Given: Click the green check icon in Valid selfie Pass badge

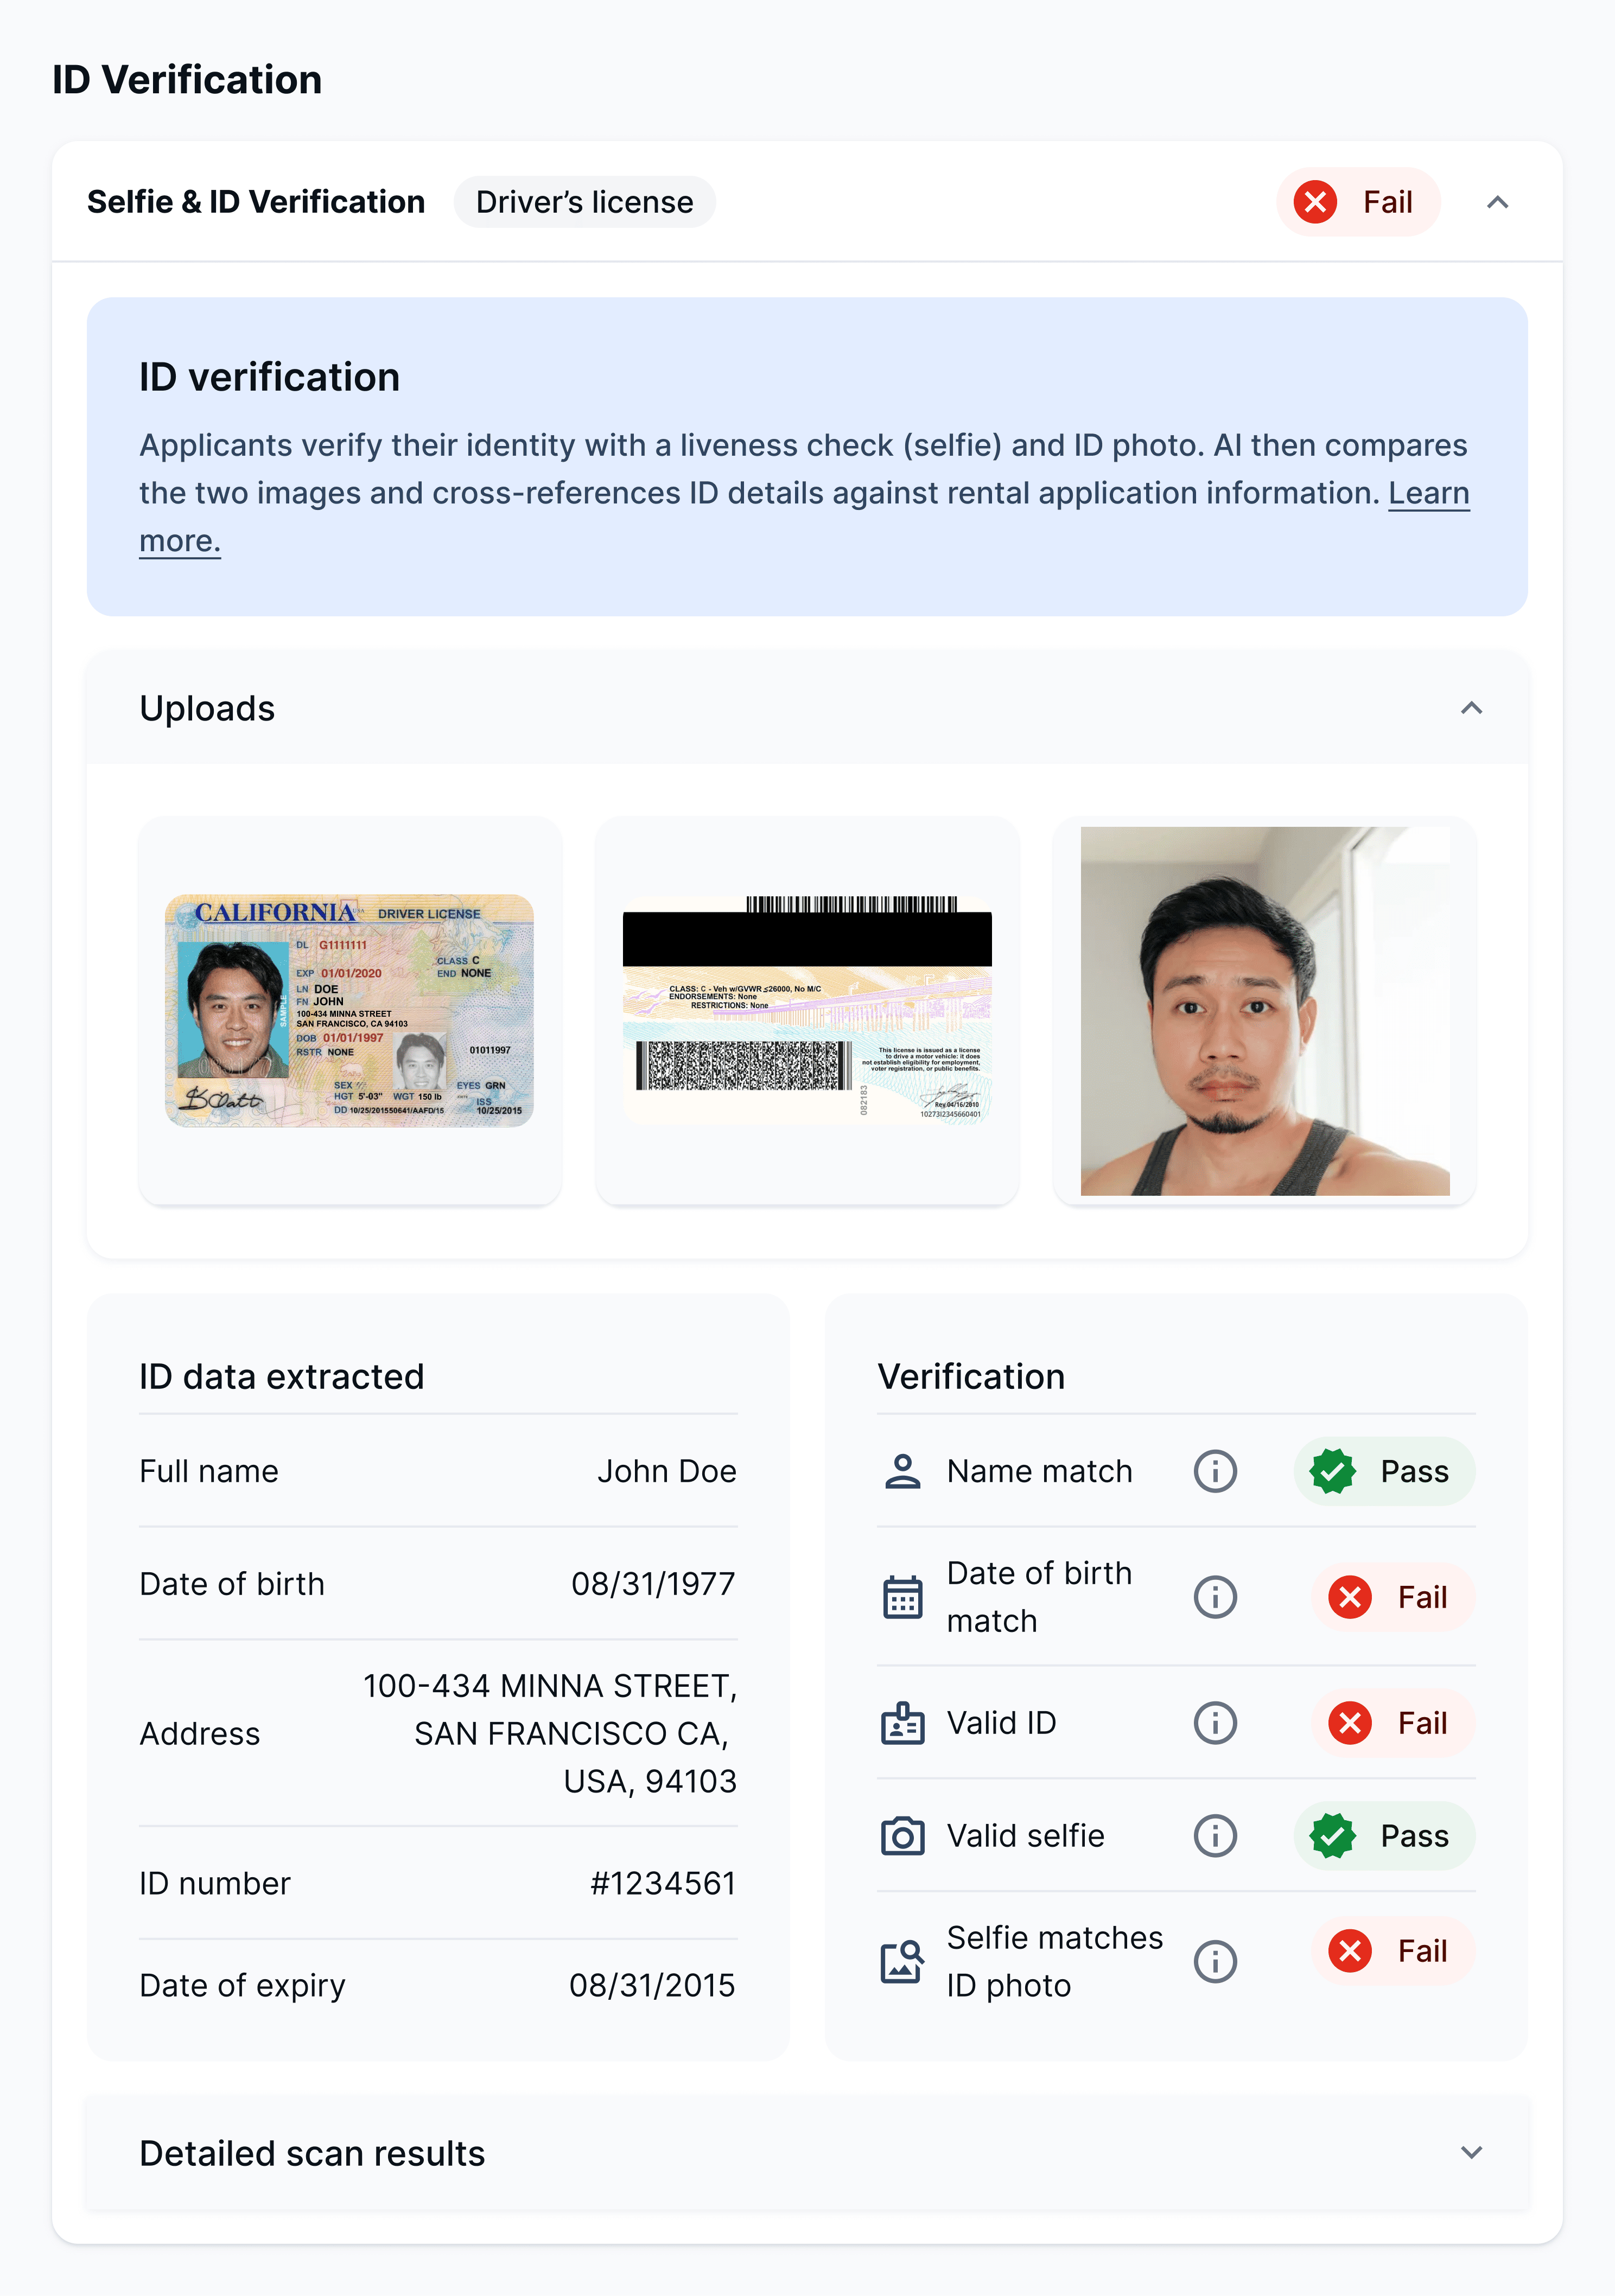Looking at the screenshot, I should [x=1332, y=1836].
